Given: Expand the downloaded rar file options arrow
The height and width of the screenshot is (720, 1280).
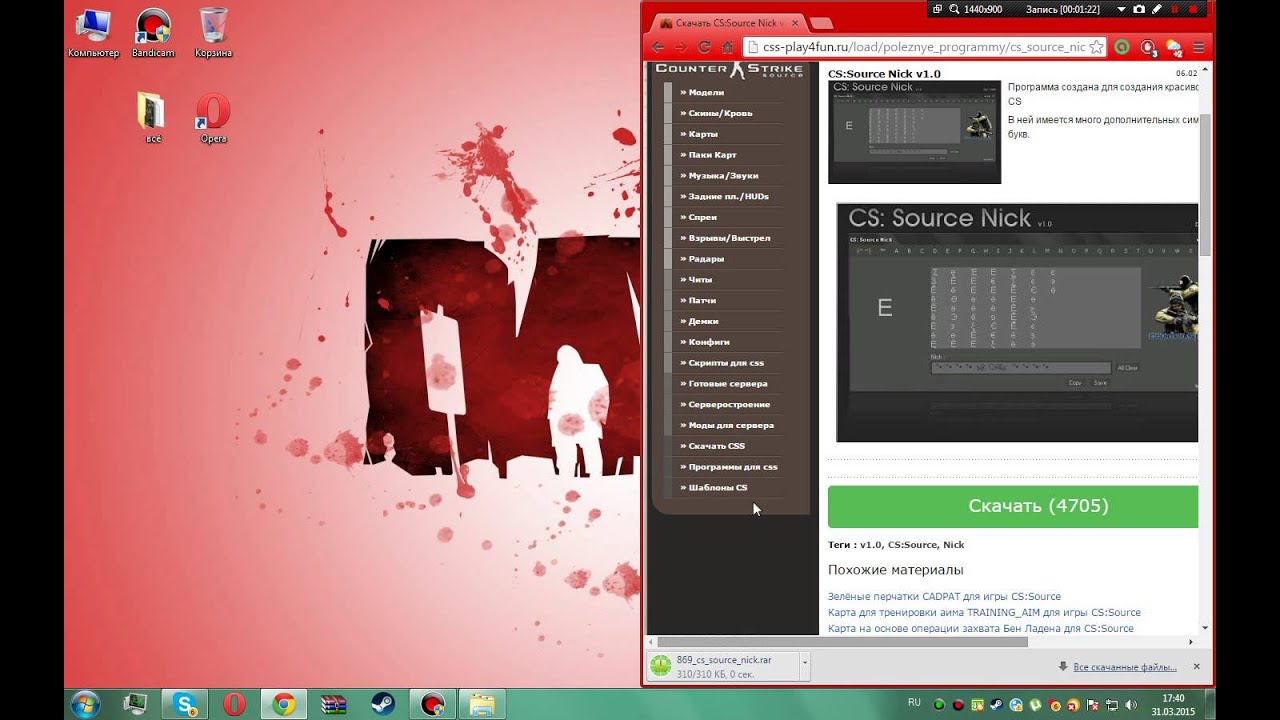Looking at the screenshot, I should click(x=805, y=664).
